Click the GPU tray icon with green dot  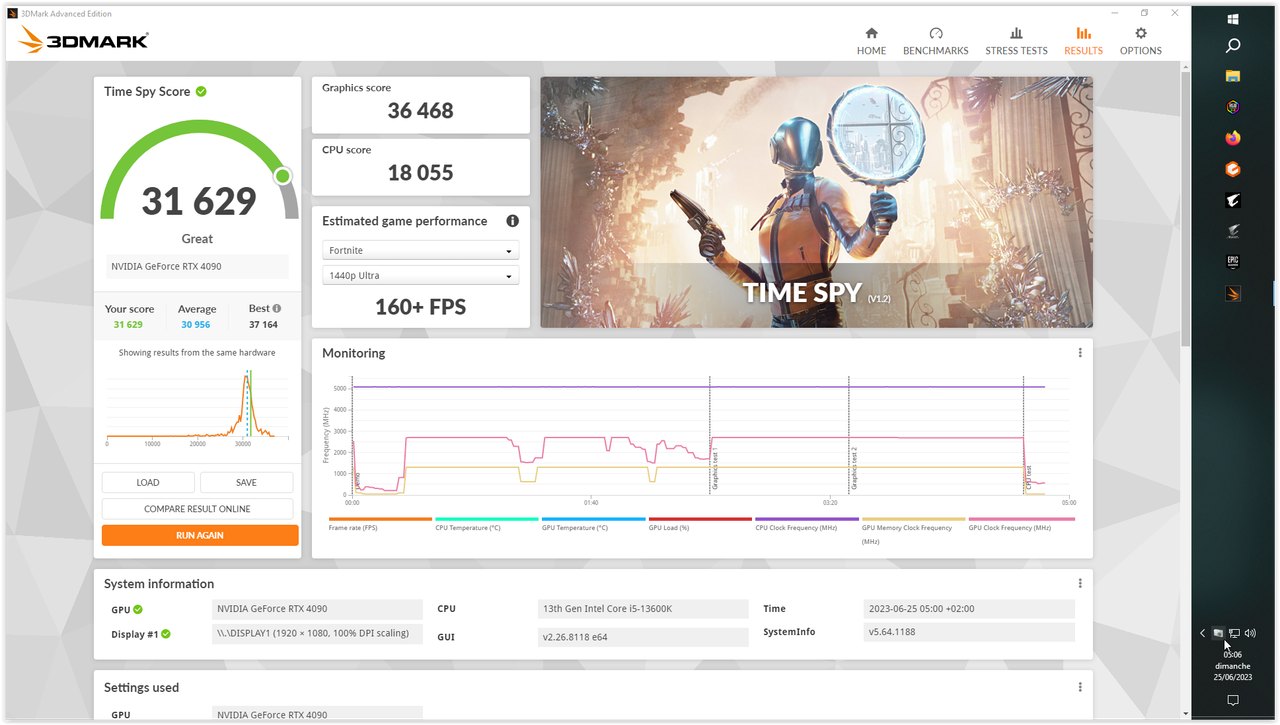click(x=1218, y=633)
